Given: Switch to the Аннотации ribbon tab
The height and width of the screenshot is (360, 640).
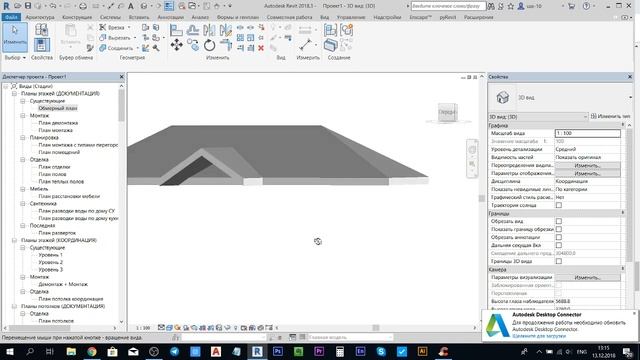Looking at the screenshot, I should coord(170,17).
